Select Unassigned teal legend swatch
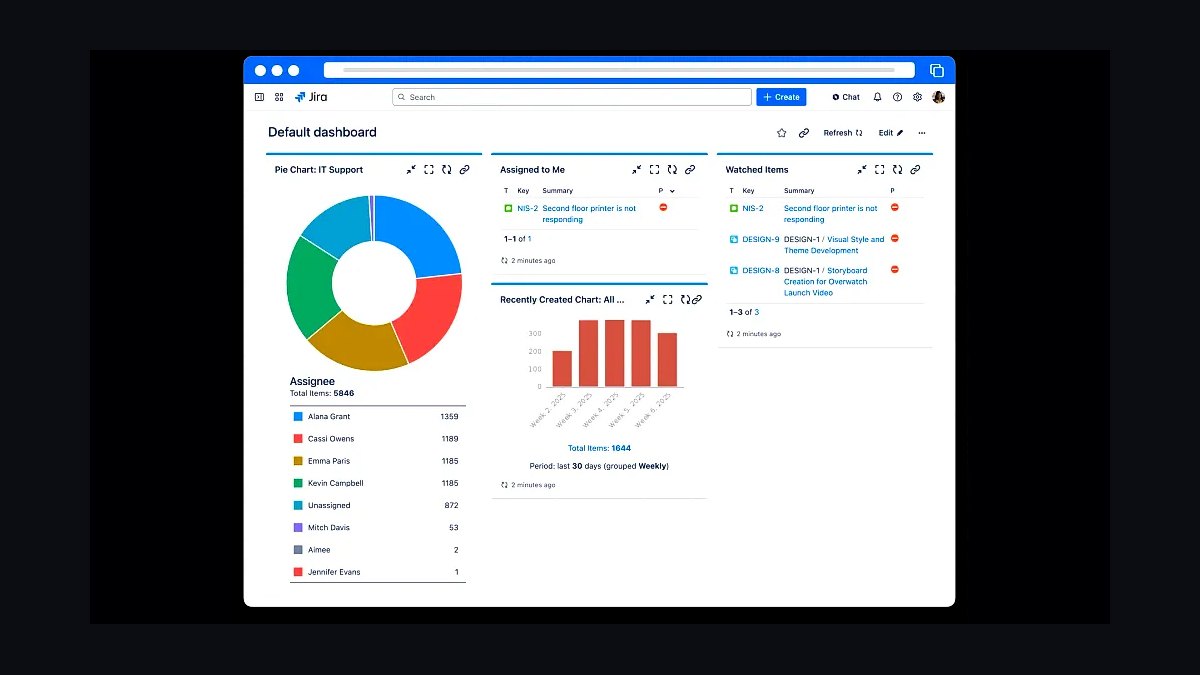1200x675 pixels. (298, 505)
